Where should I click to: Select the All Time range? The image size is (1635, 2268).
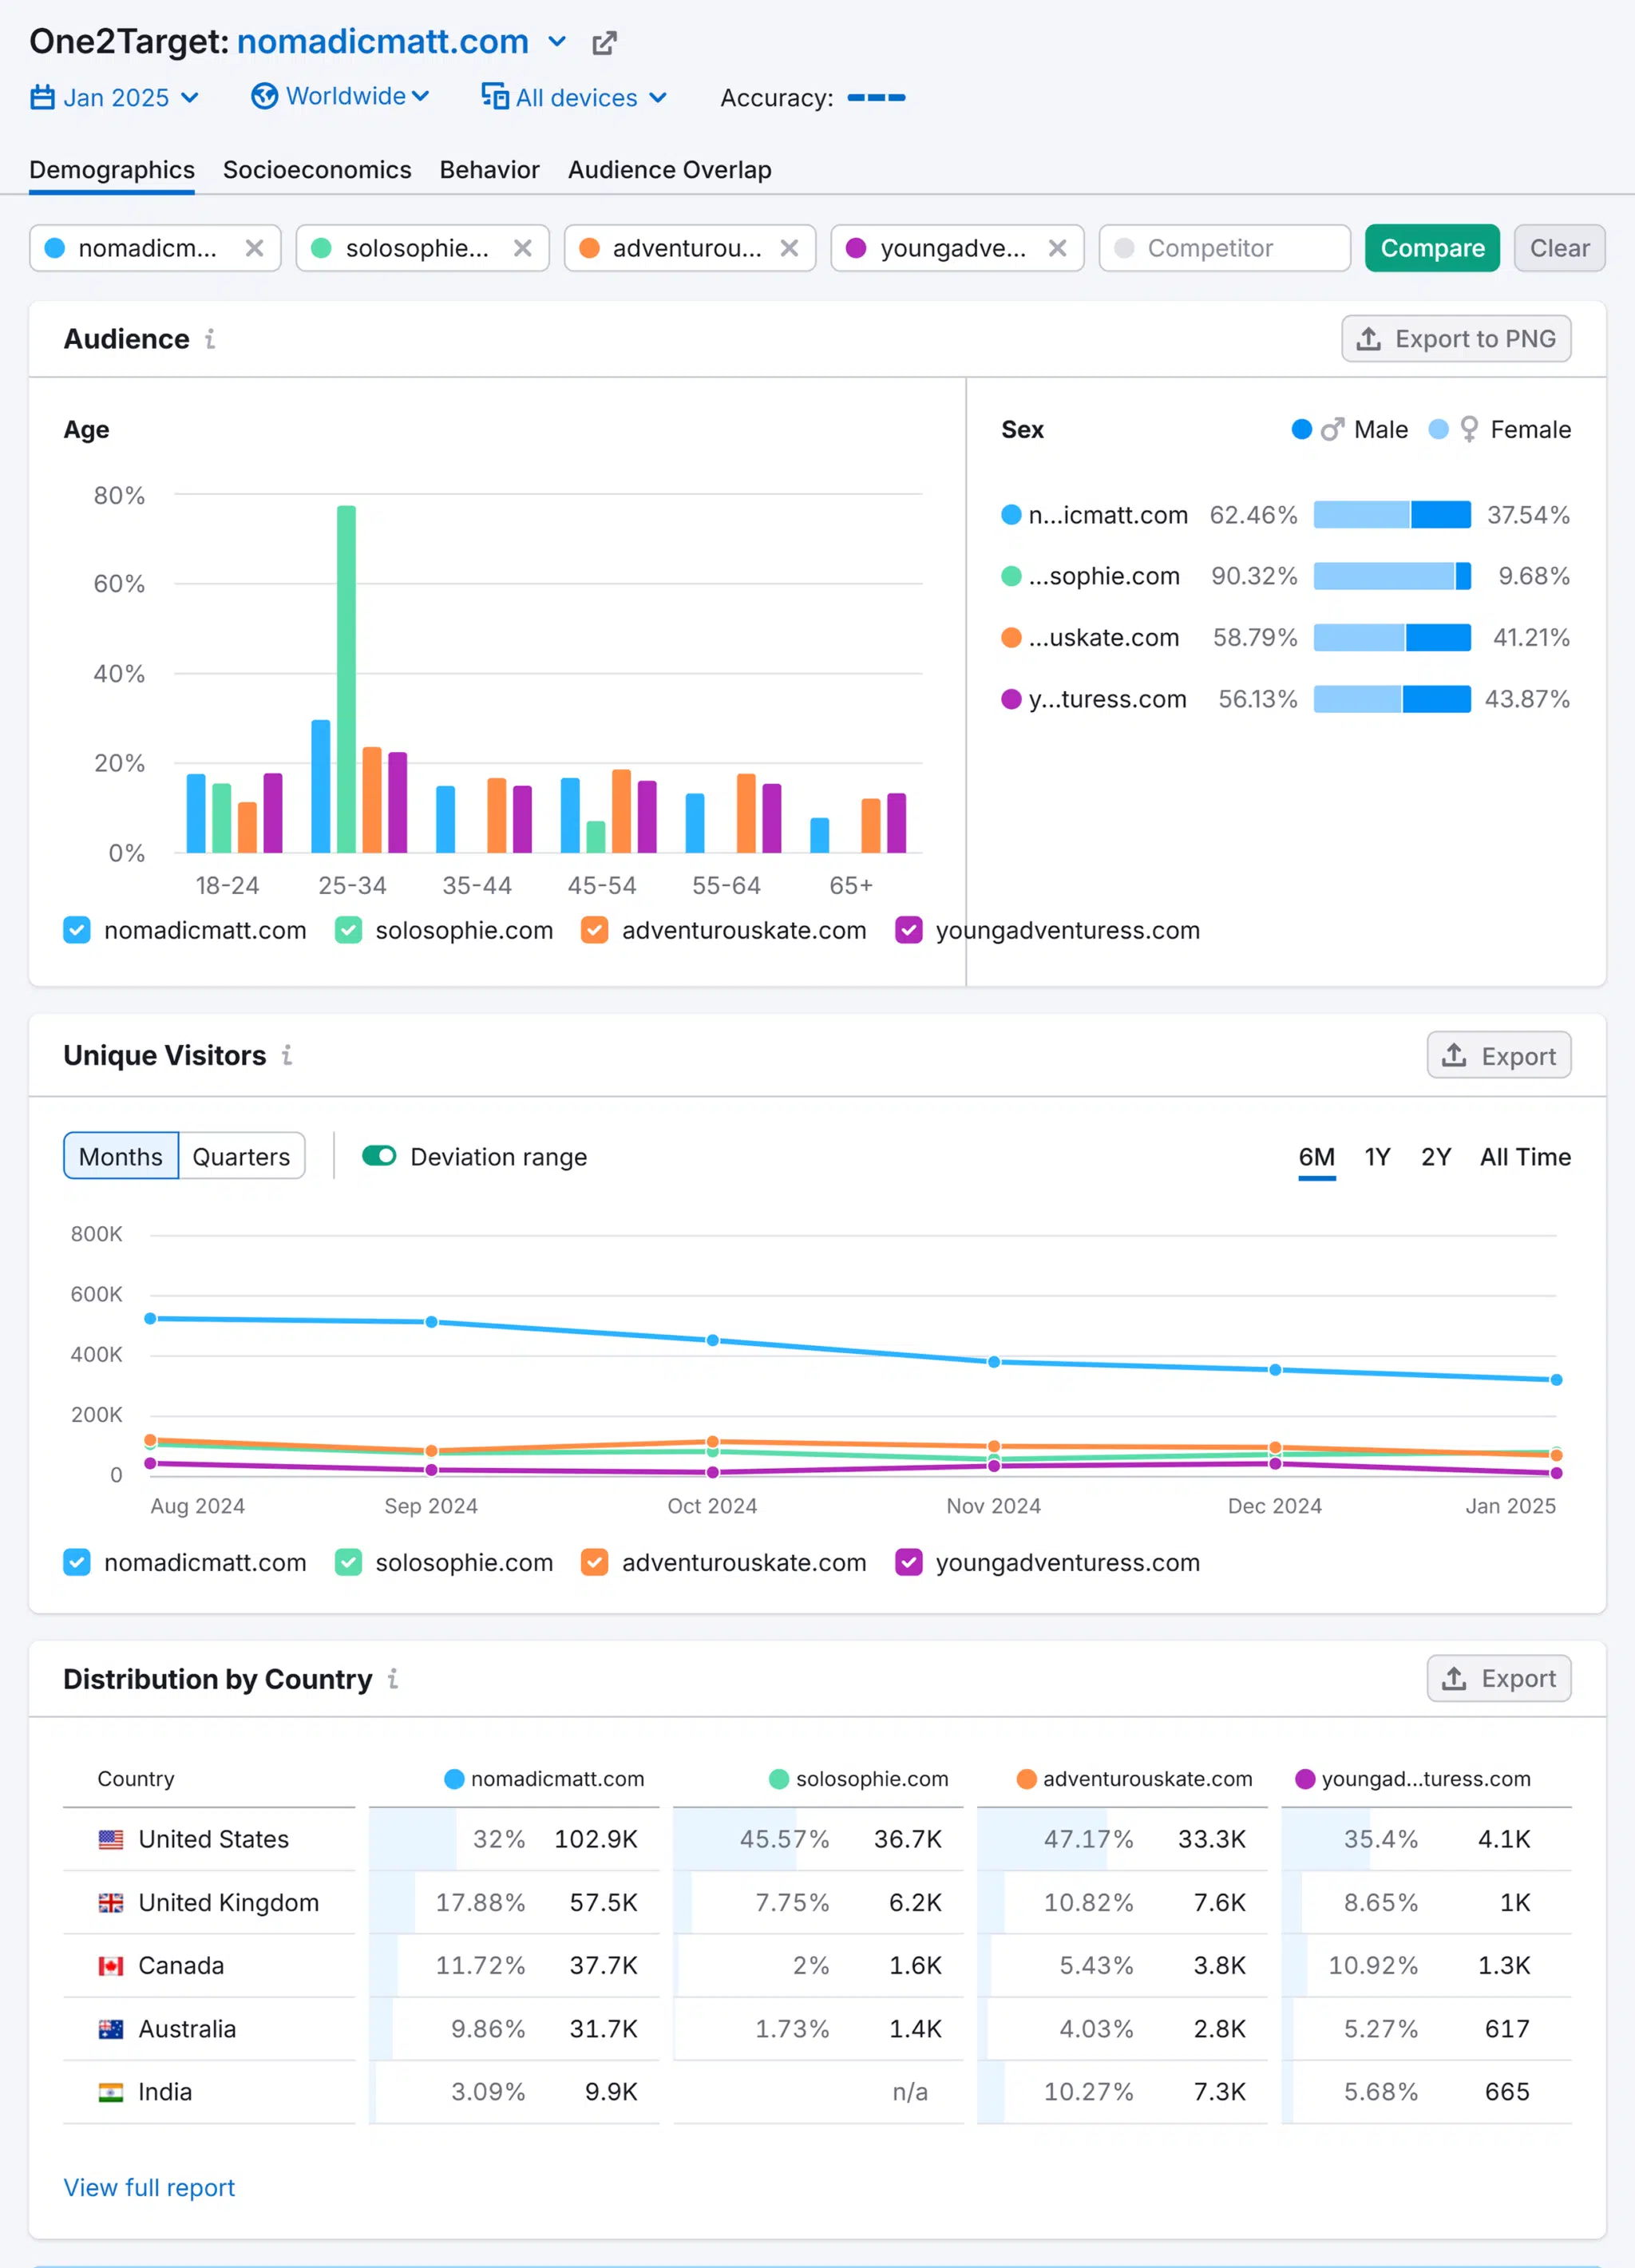pos(1525,1157)
